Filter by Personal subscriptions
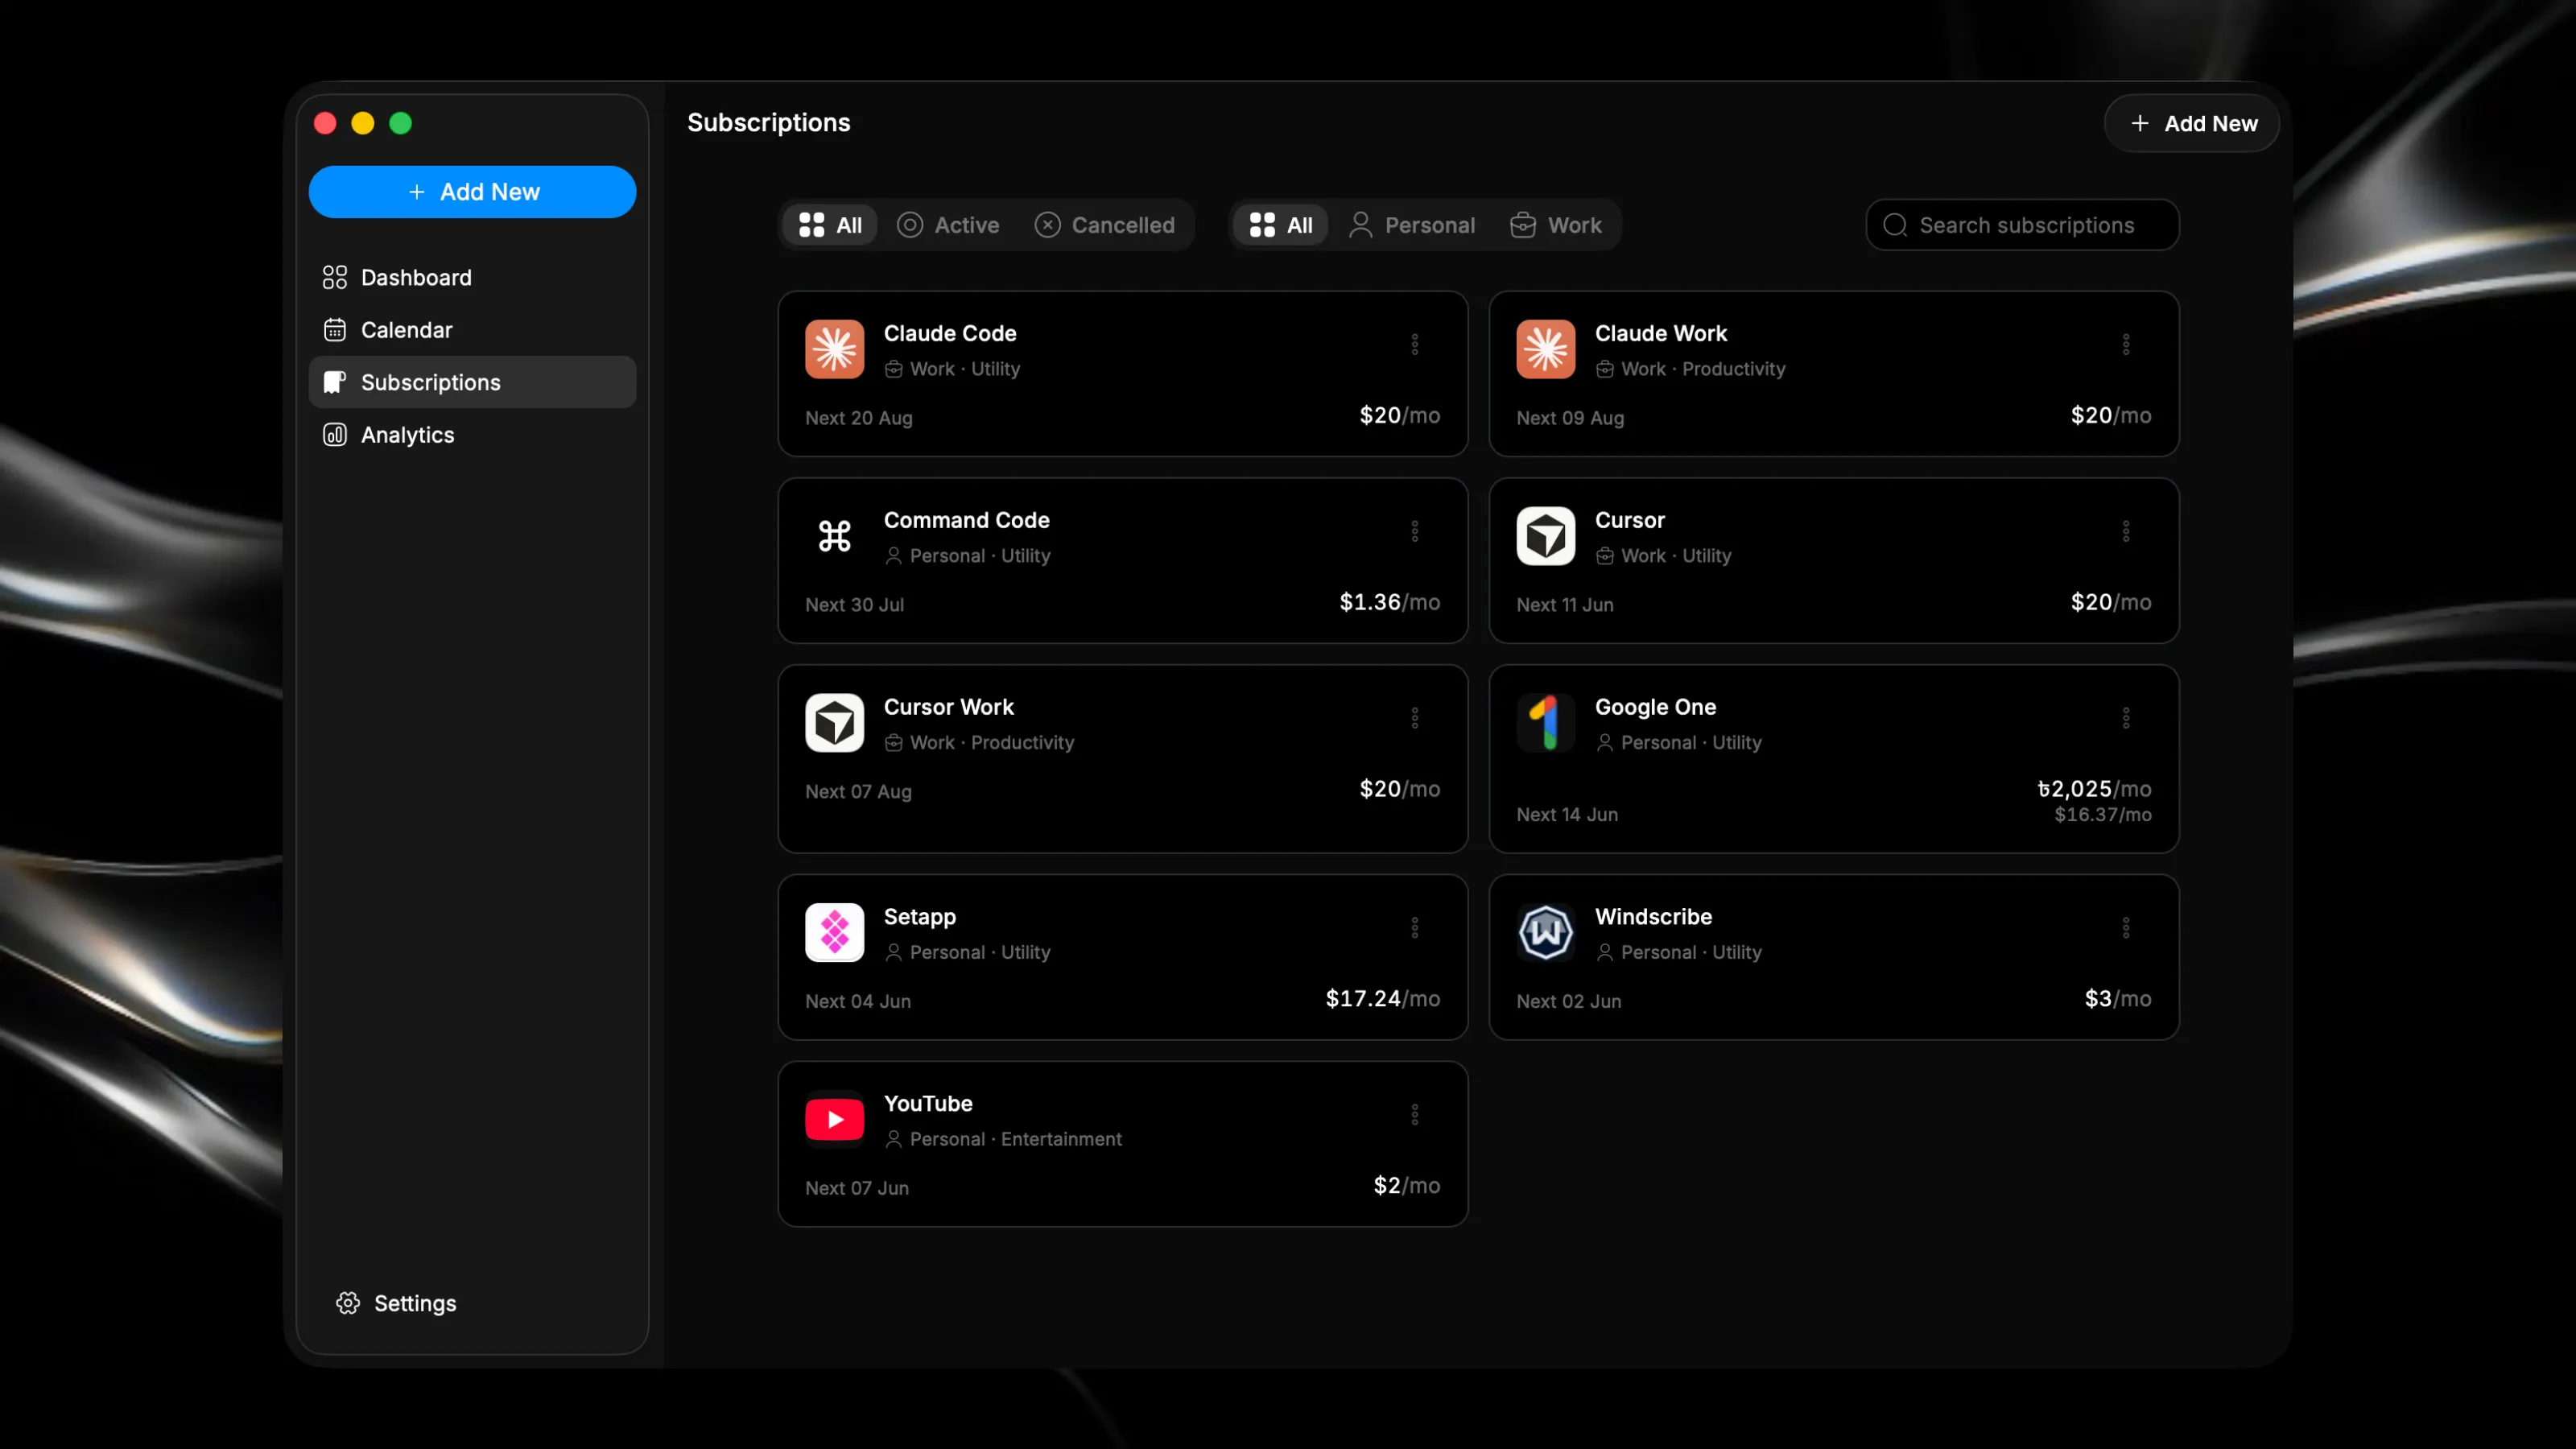Image resolution: width=2576 pixels, height=1449 pixels. point(1412,225)
